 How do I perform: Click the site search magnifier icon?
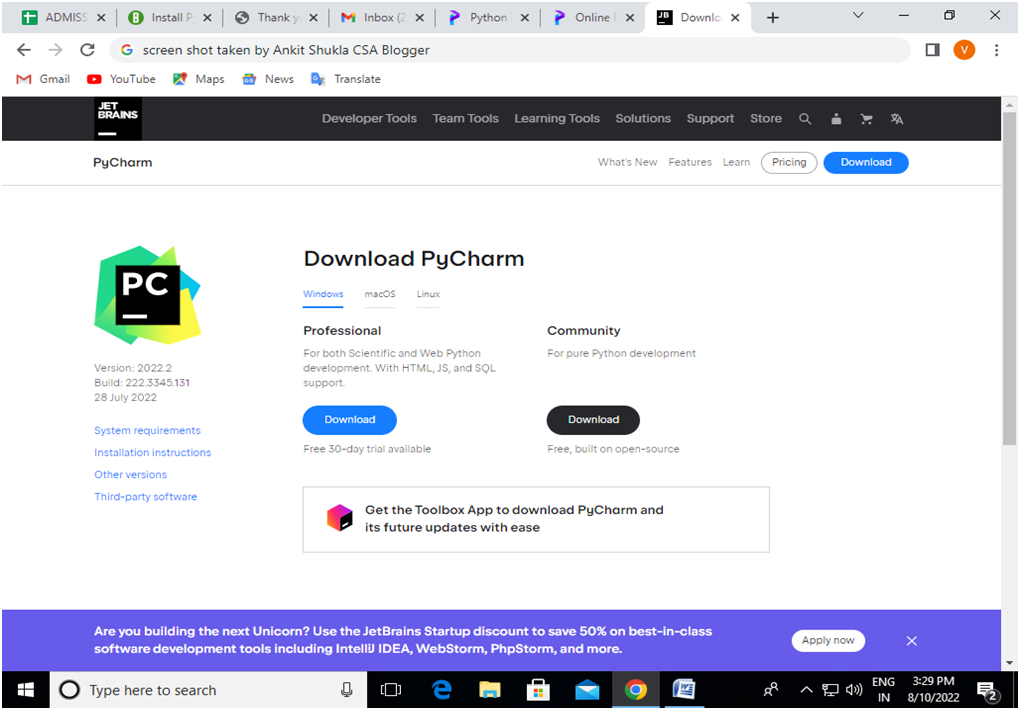(805, 119)
